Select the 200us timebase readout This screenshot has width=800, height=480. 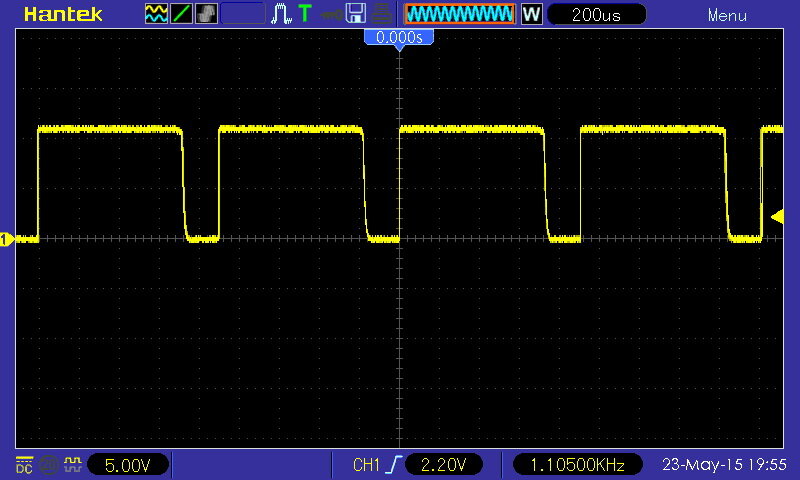tap(596, 14)
